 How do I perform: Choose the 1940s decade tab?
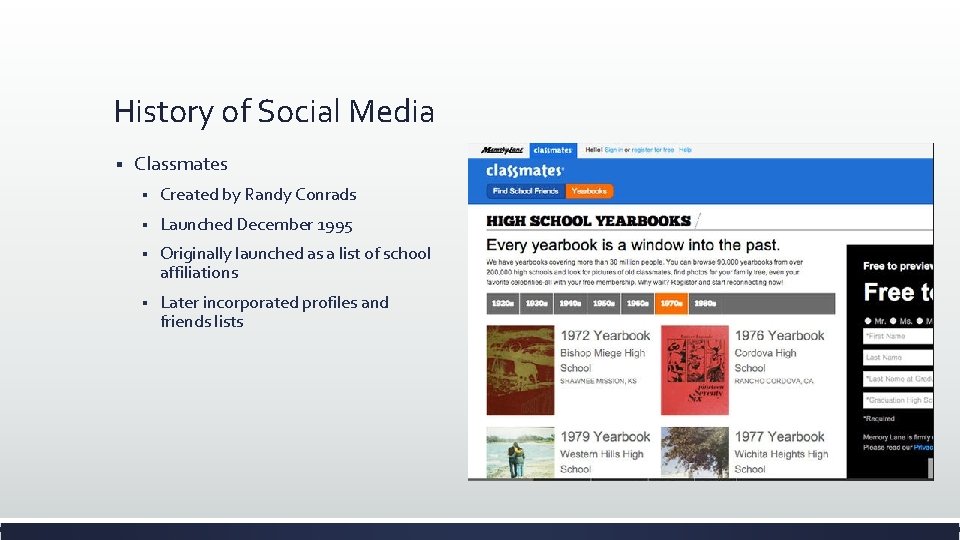click(x=570, y=304)
